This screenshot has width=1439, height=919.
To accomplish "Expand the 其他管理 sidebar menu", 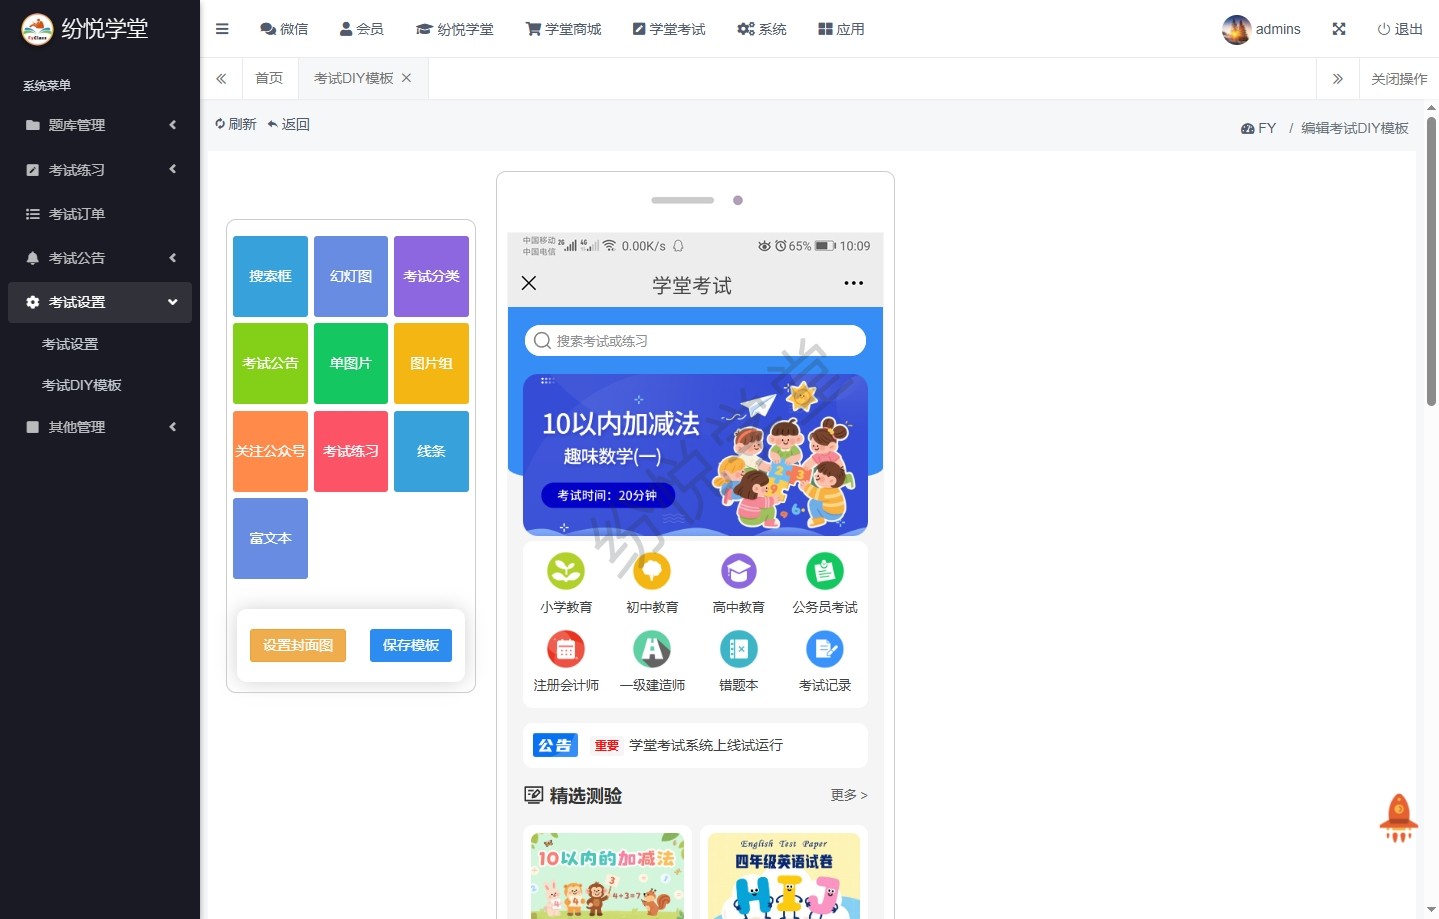I will pyautogui.click(x=100, y=427).
